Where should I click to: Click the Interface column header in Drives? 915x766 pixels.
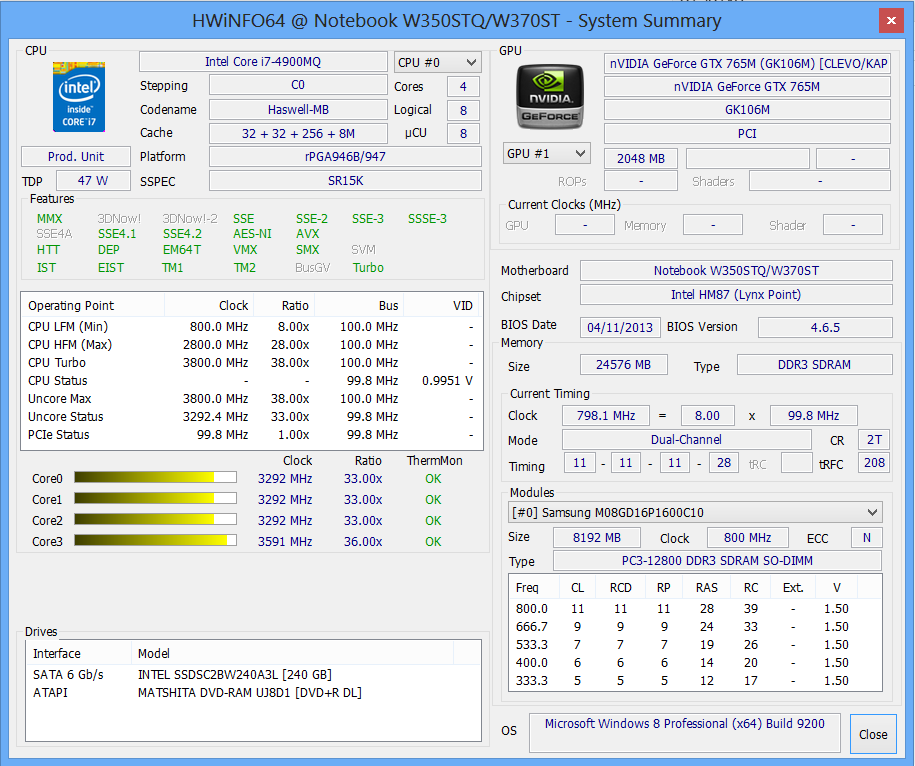pyautogui.click(x=79, y=653)
